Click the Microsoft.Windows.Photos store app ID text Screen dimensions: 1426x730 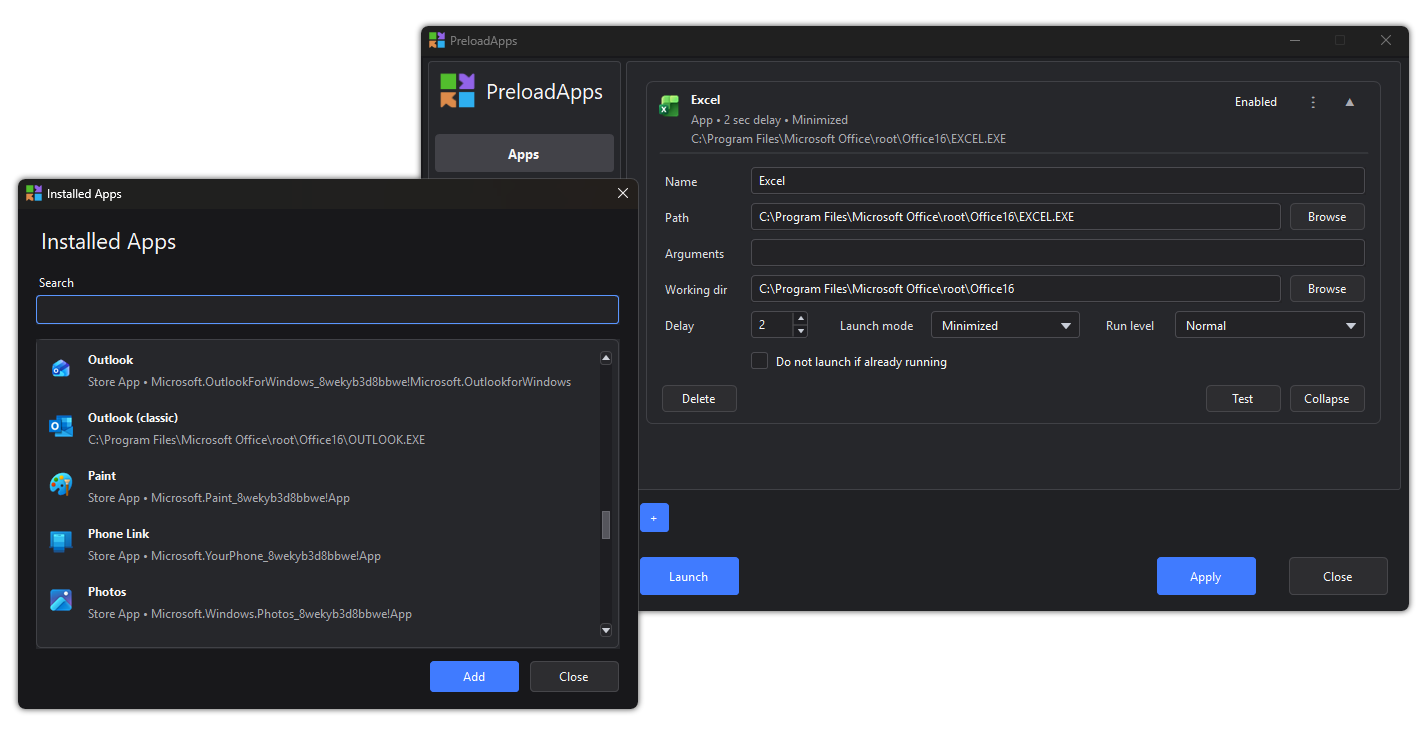click(x=281, y=614)
